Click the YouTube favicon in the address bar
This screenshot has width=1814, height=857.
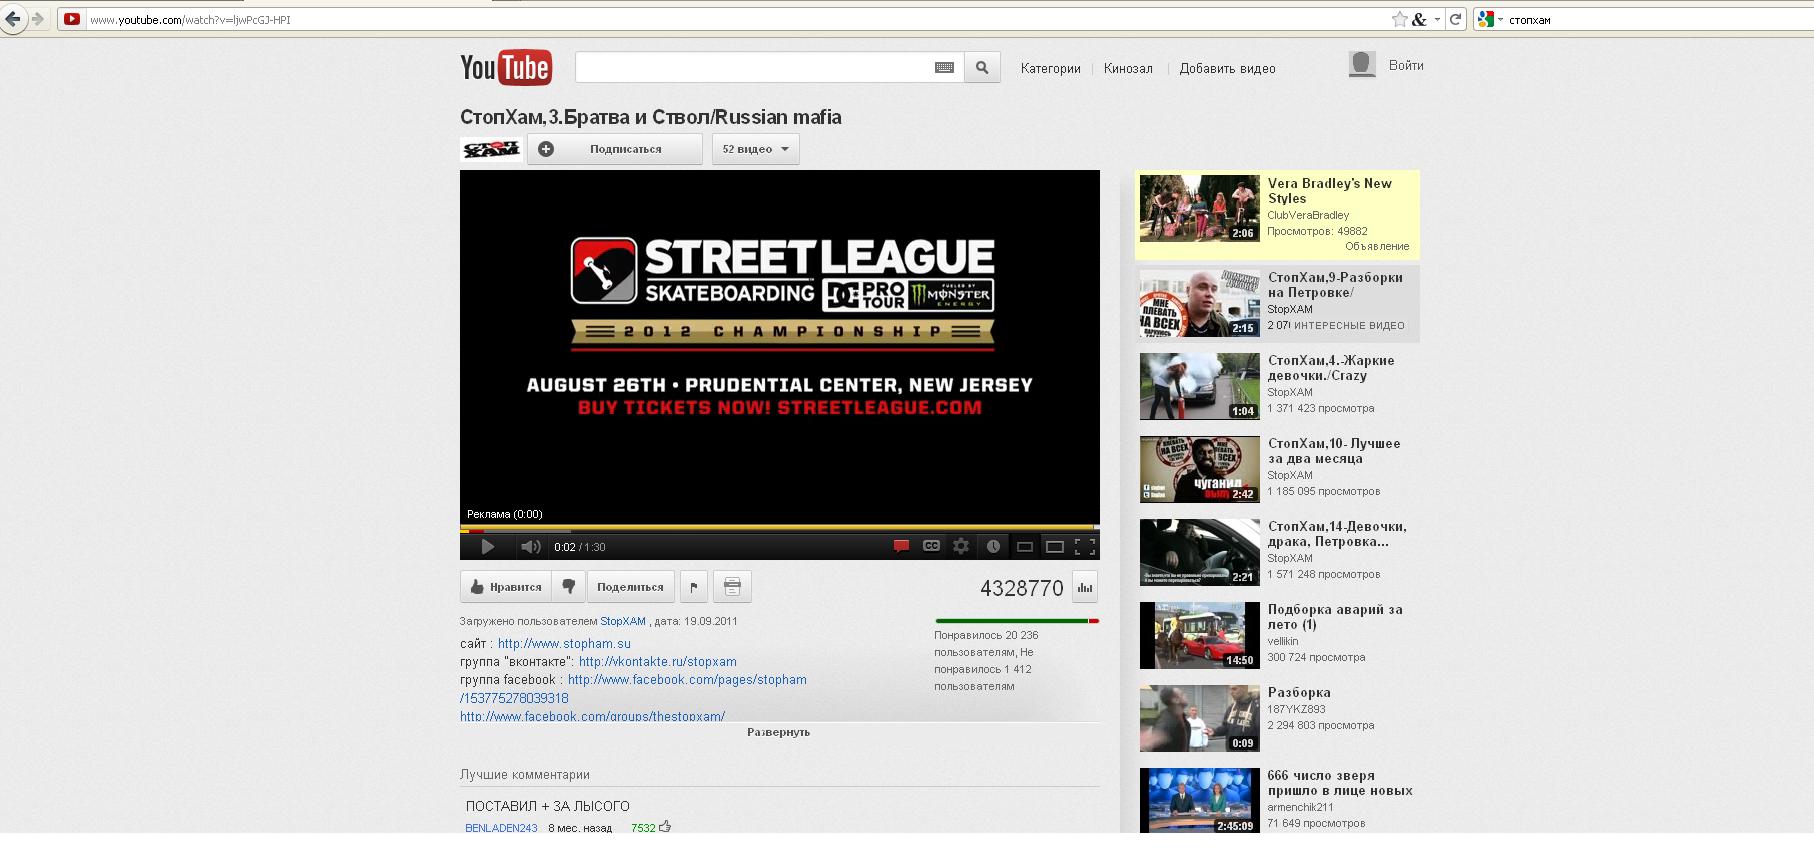[72, 19]
